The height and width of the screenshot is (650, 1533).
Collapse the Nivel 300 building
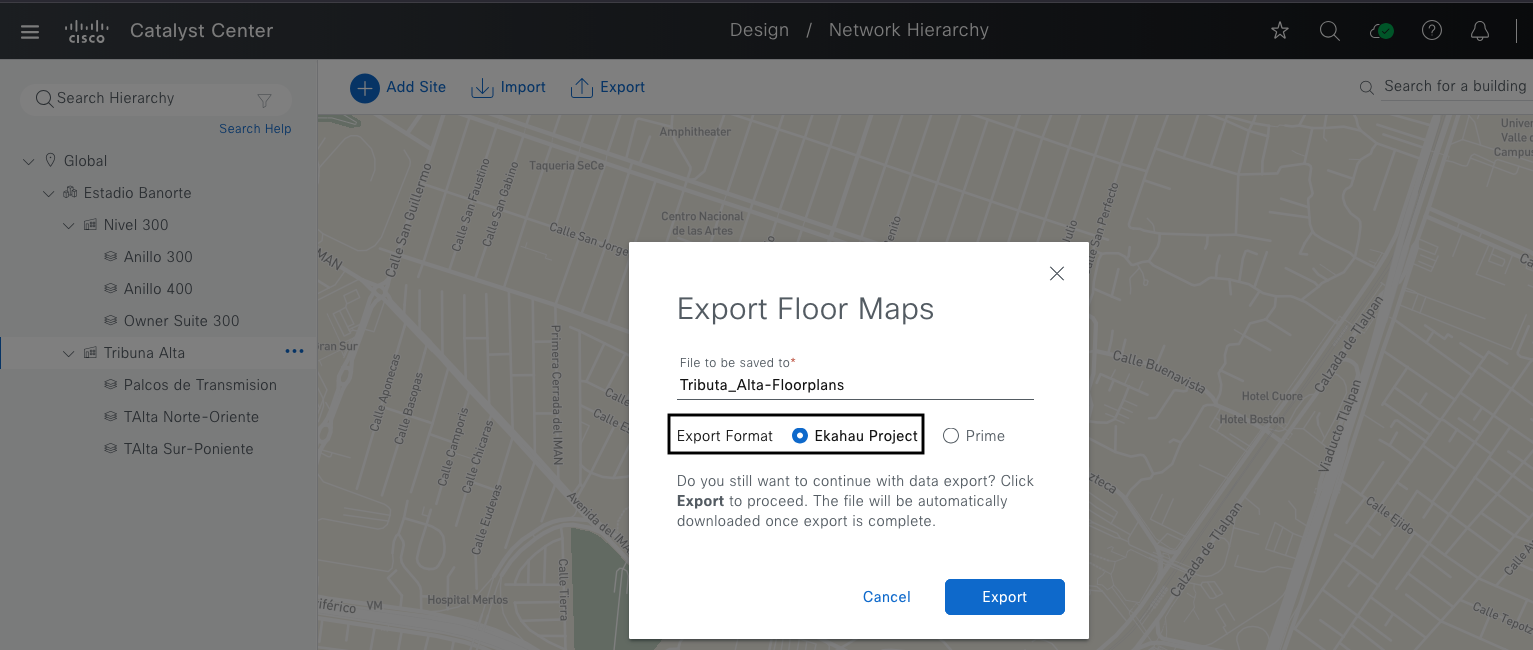pos(68,225)
